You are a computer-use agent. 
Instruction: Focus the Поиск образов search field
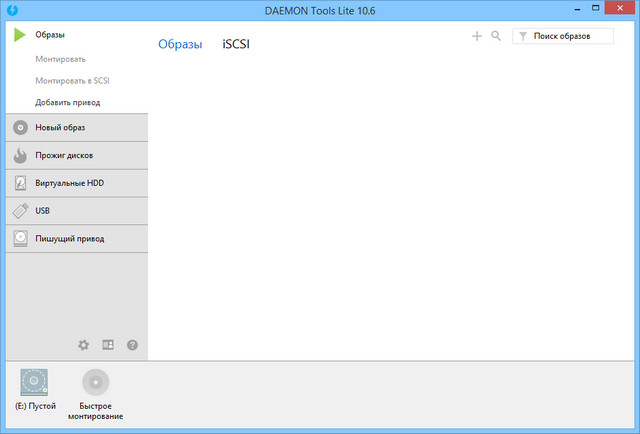(x=563, y=36)
